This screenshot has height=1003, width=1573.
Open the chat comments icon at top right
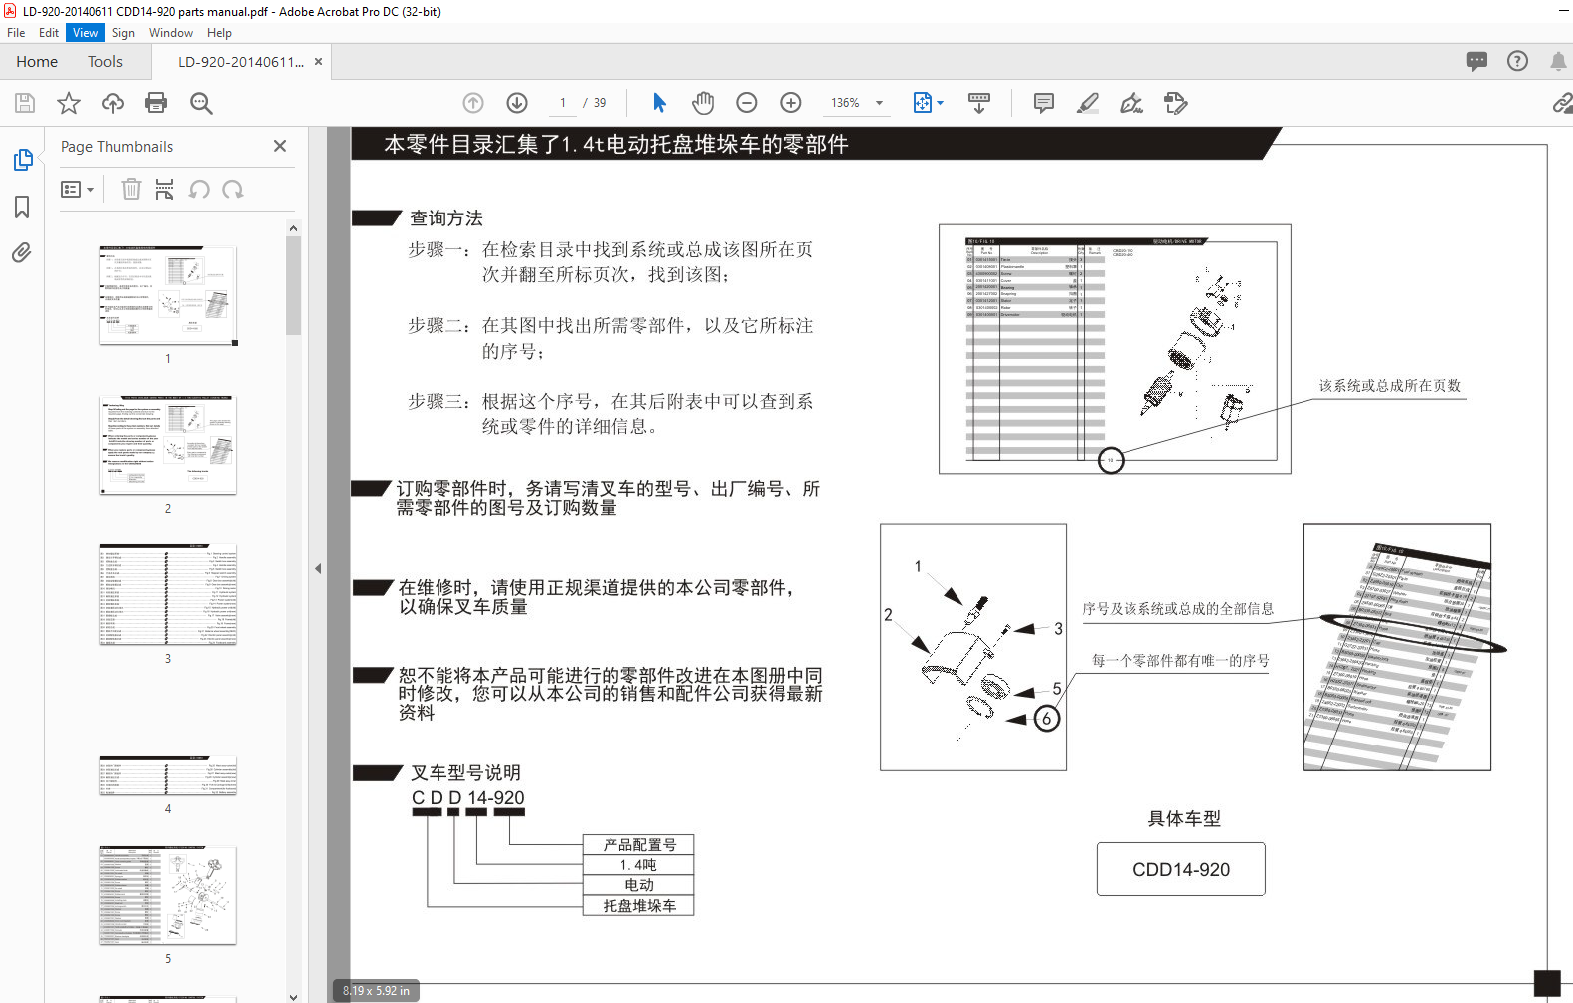[x=1477, y=61]
